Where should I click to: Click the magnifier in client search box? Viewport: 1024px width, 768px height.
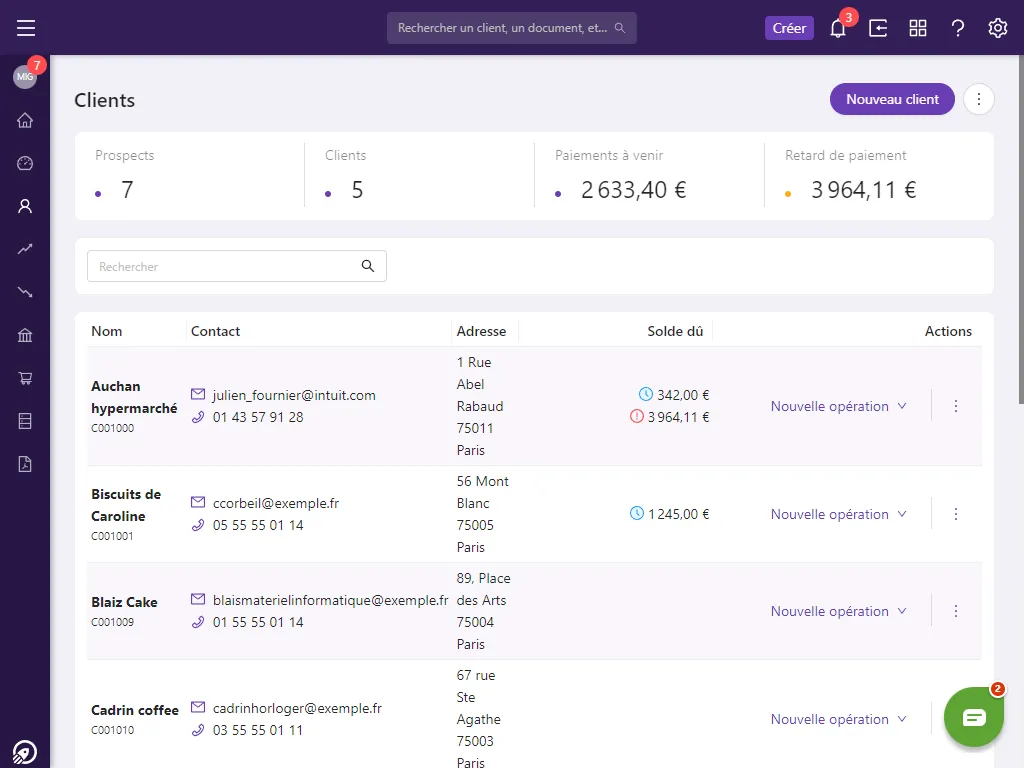click(x=368, y=266)
